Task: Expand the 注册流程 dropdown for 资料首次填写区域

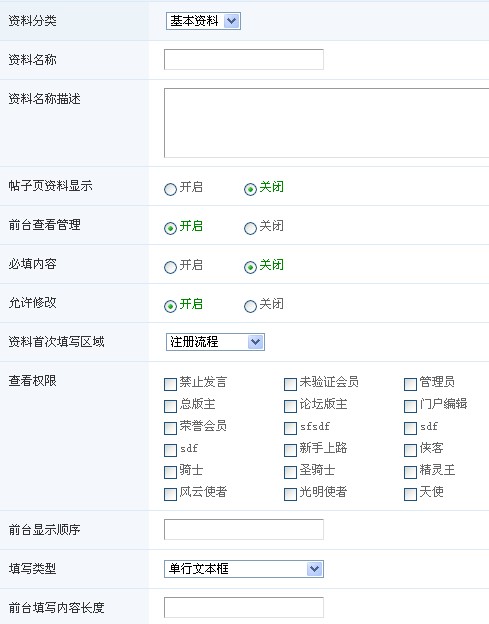Action: coord(215,342)
